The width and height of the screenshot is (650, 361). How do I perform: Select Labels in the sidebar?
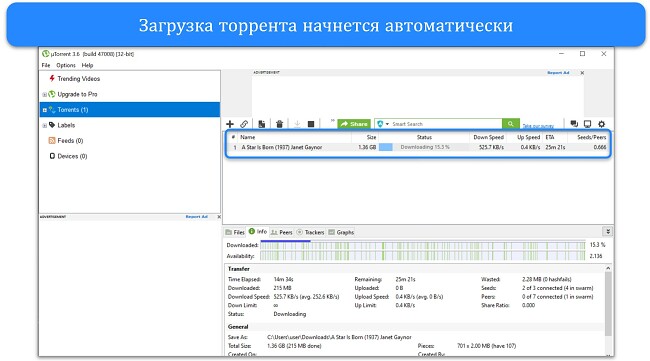click(x=66, y=125)
